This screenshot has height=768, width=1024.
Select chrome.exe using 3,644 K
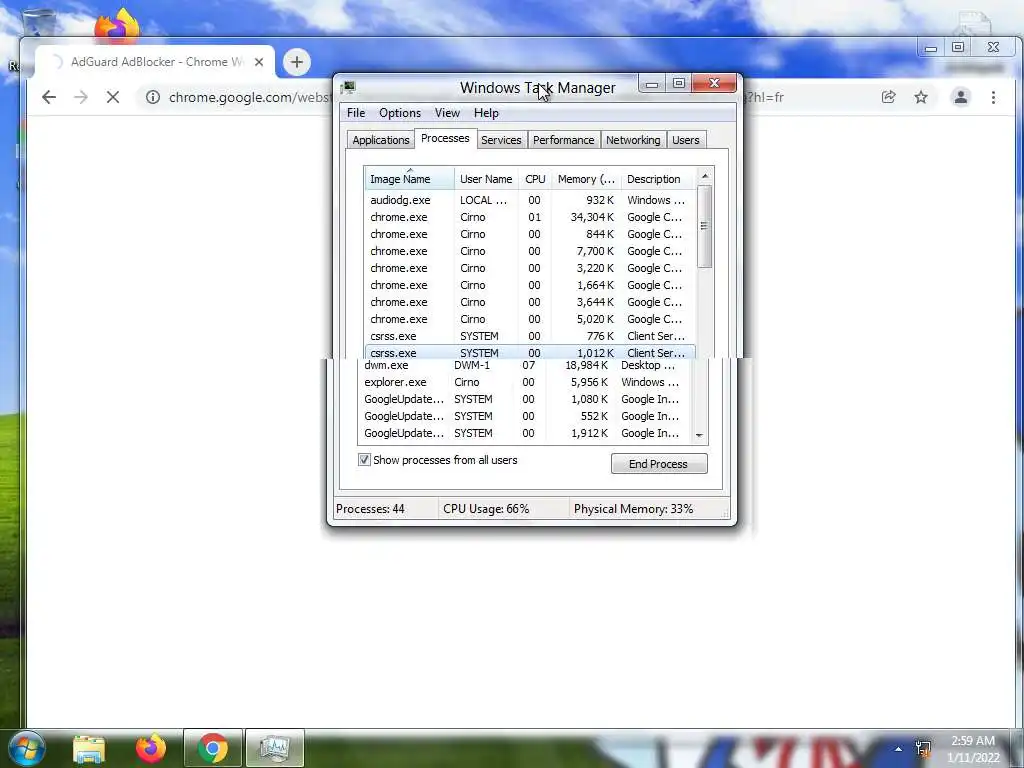click(530, 302)
